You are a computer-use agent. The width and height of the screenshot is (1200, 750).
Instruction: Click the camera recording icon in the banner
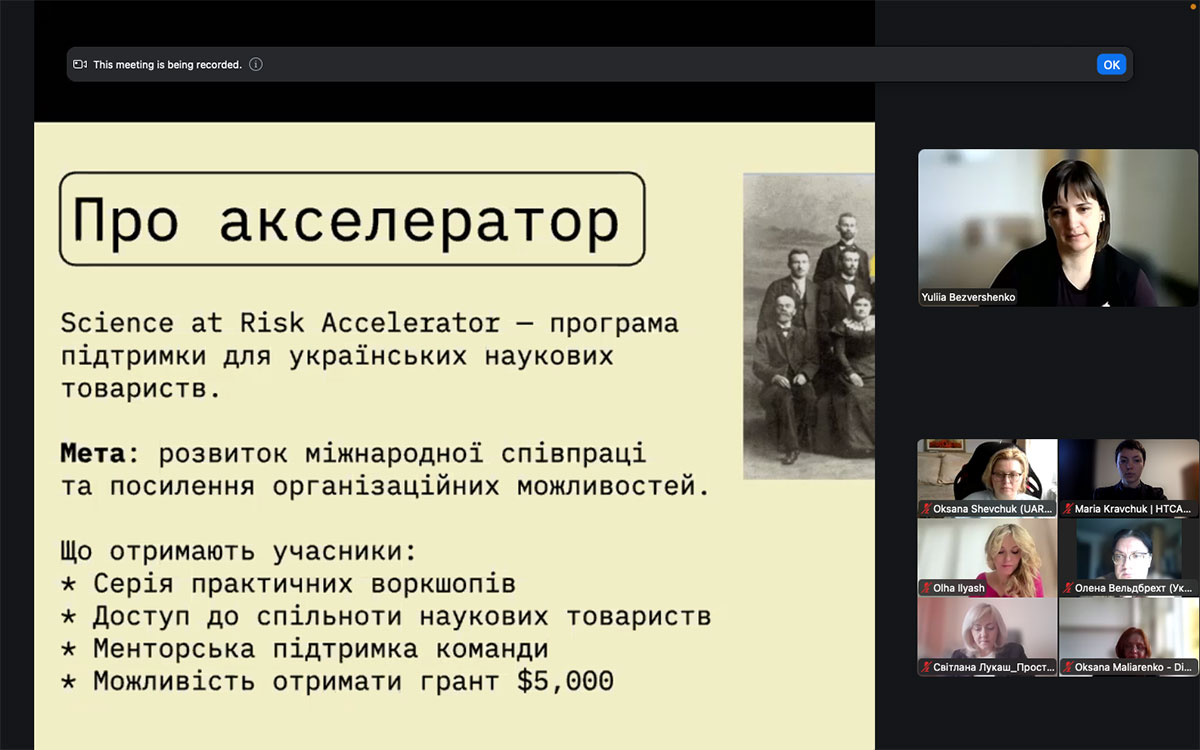pos(80,65)
